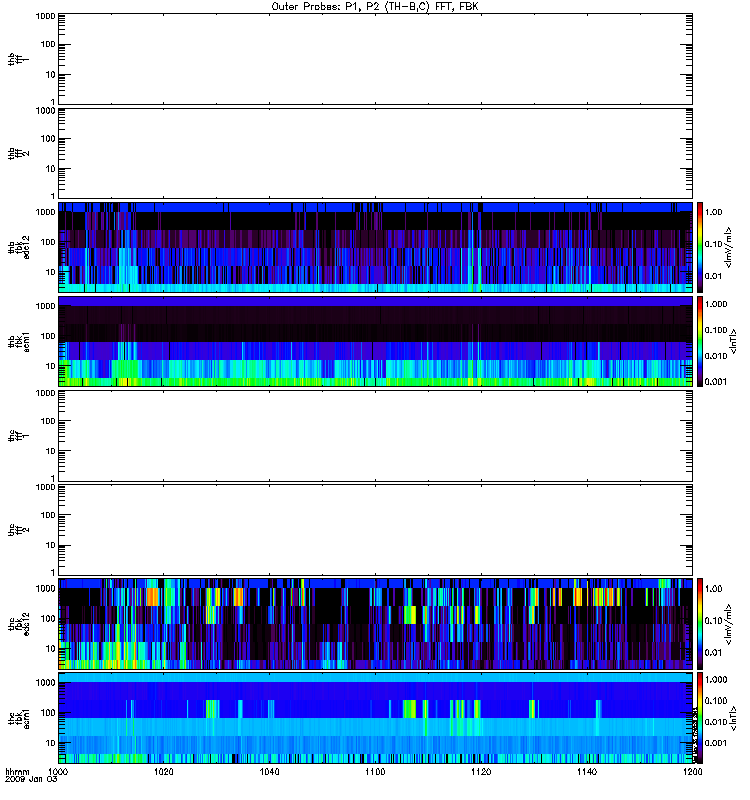Click the date label '2009 Jan 03'
Image resolution: width=750 pixels, height=800 pixels.
coord(31,780)
